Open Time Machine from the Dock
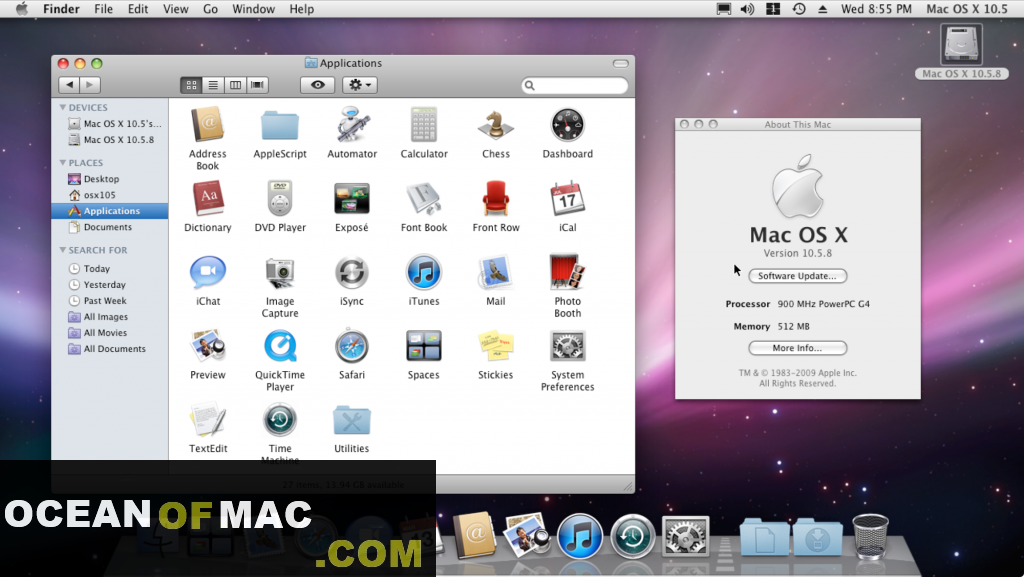This screenshot has width=1024, height=577. coord(632,536)
